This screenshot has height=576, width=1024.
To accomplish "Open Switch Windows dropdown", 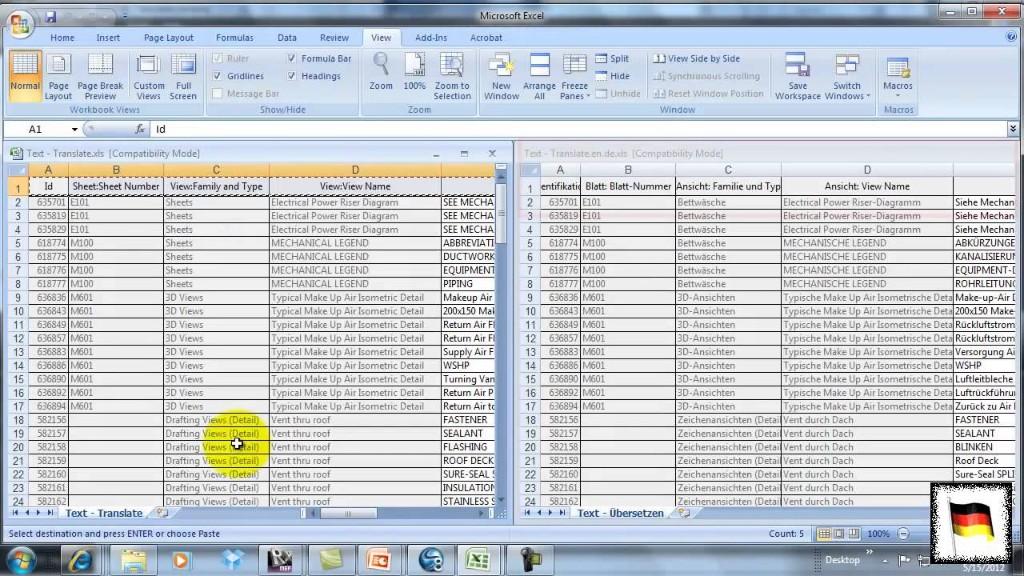I will coord(847,76).
